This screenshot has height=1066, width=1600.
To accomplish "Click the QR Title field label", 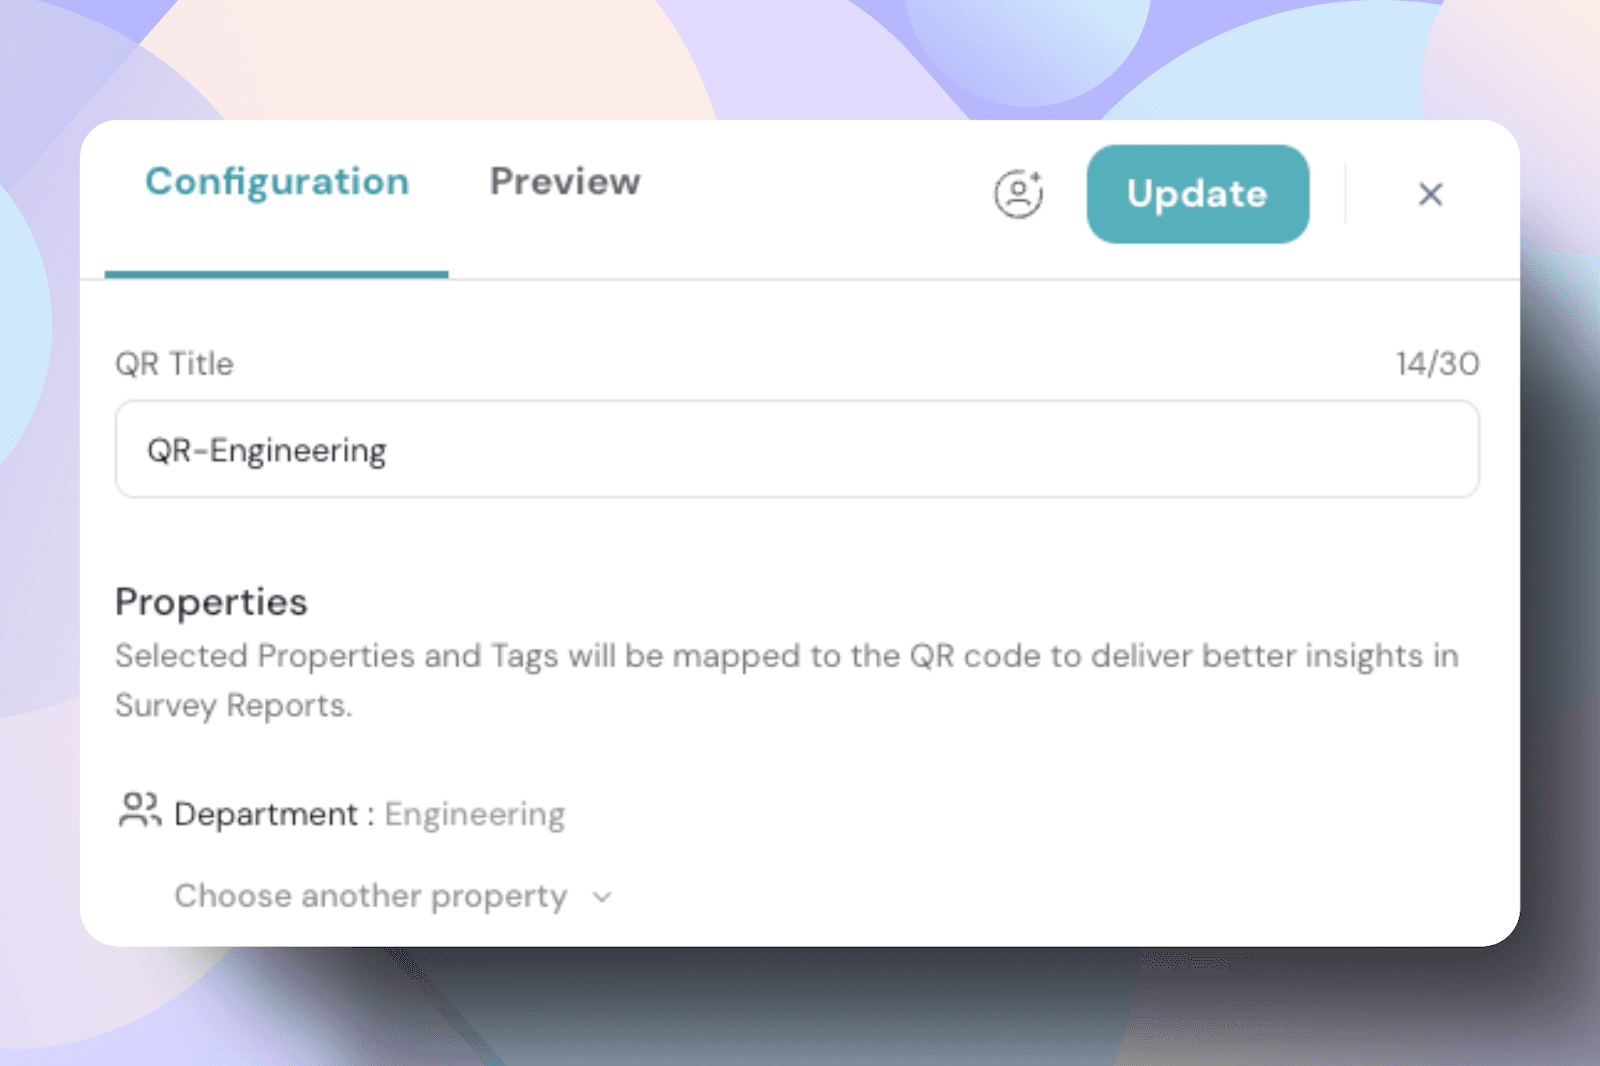I will coord(174,364).
